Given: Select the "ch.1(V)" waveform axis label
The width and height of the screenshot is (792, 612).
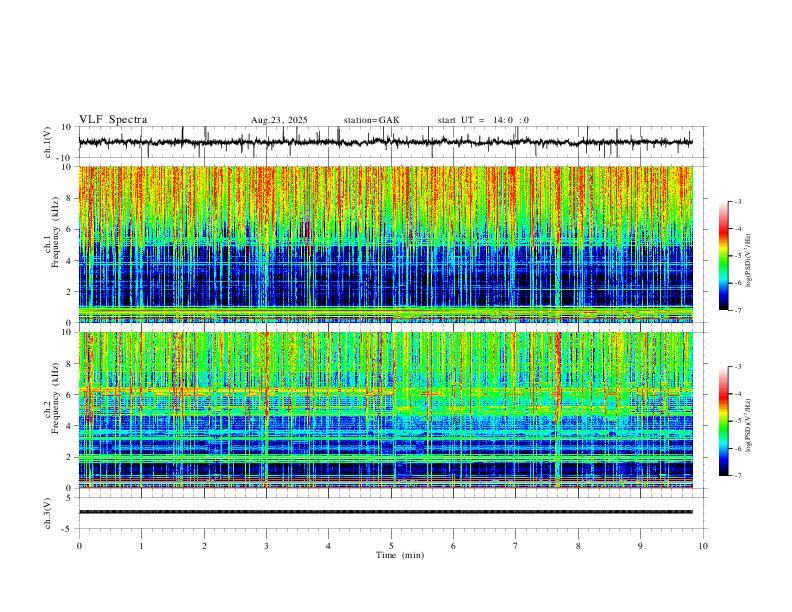Looking at the screenshot, I should click(48, 142).
